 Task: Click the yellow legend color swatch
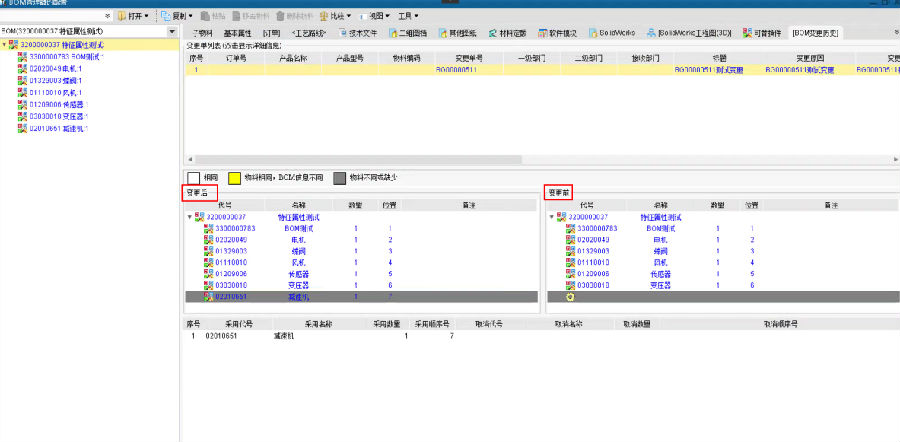[x=234, y=178]
